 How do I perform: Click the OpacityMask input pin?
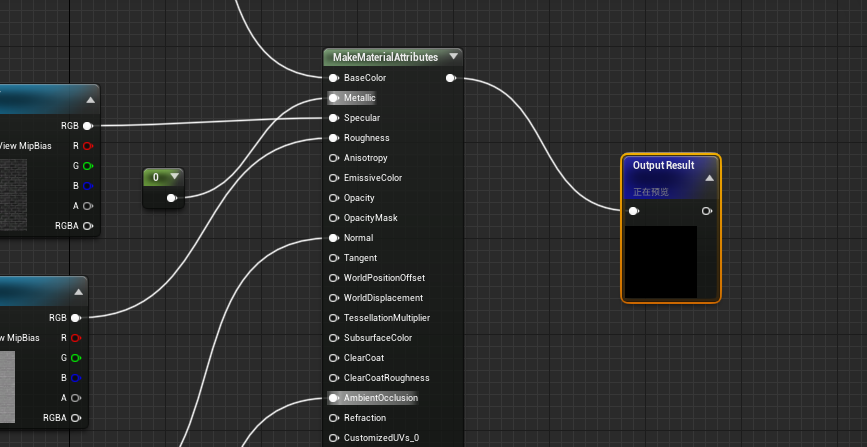point(333,218)
